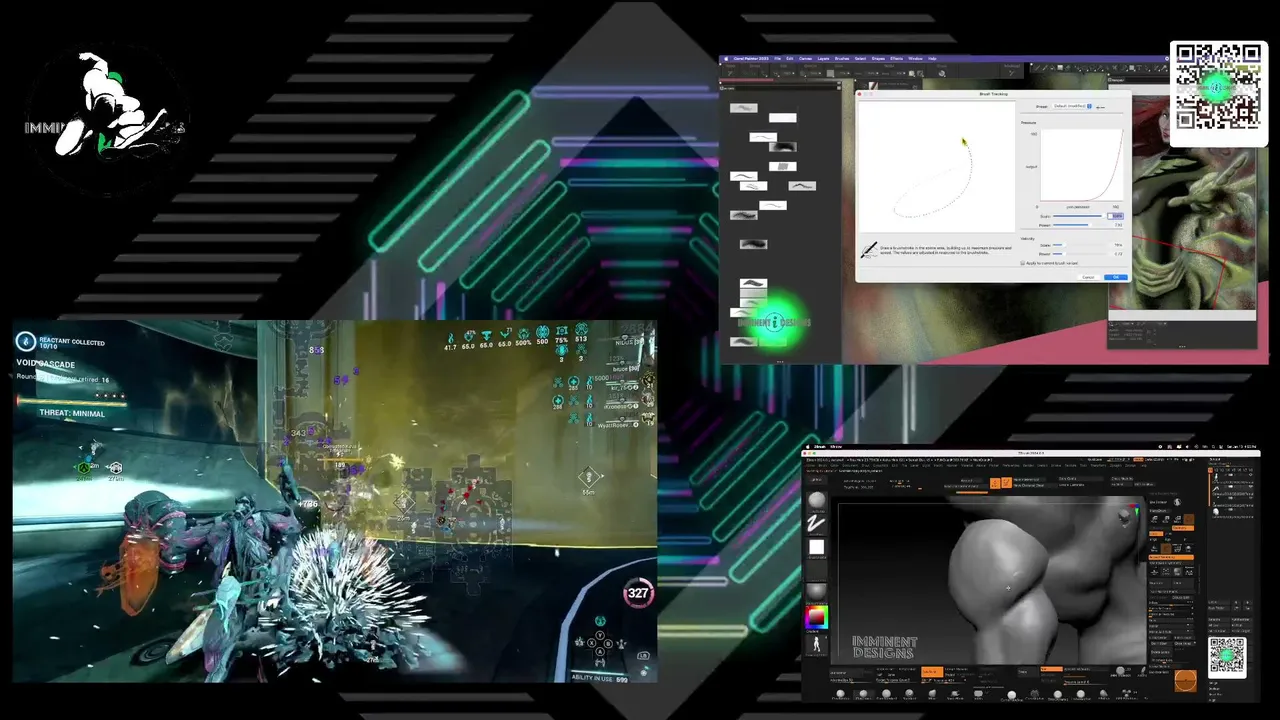Confirm Brush Tracking with the OK button
The height and width of the screenshot is (720, 1280).
[x=1115, y=277]
